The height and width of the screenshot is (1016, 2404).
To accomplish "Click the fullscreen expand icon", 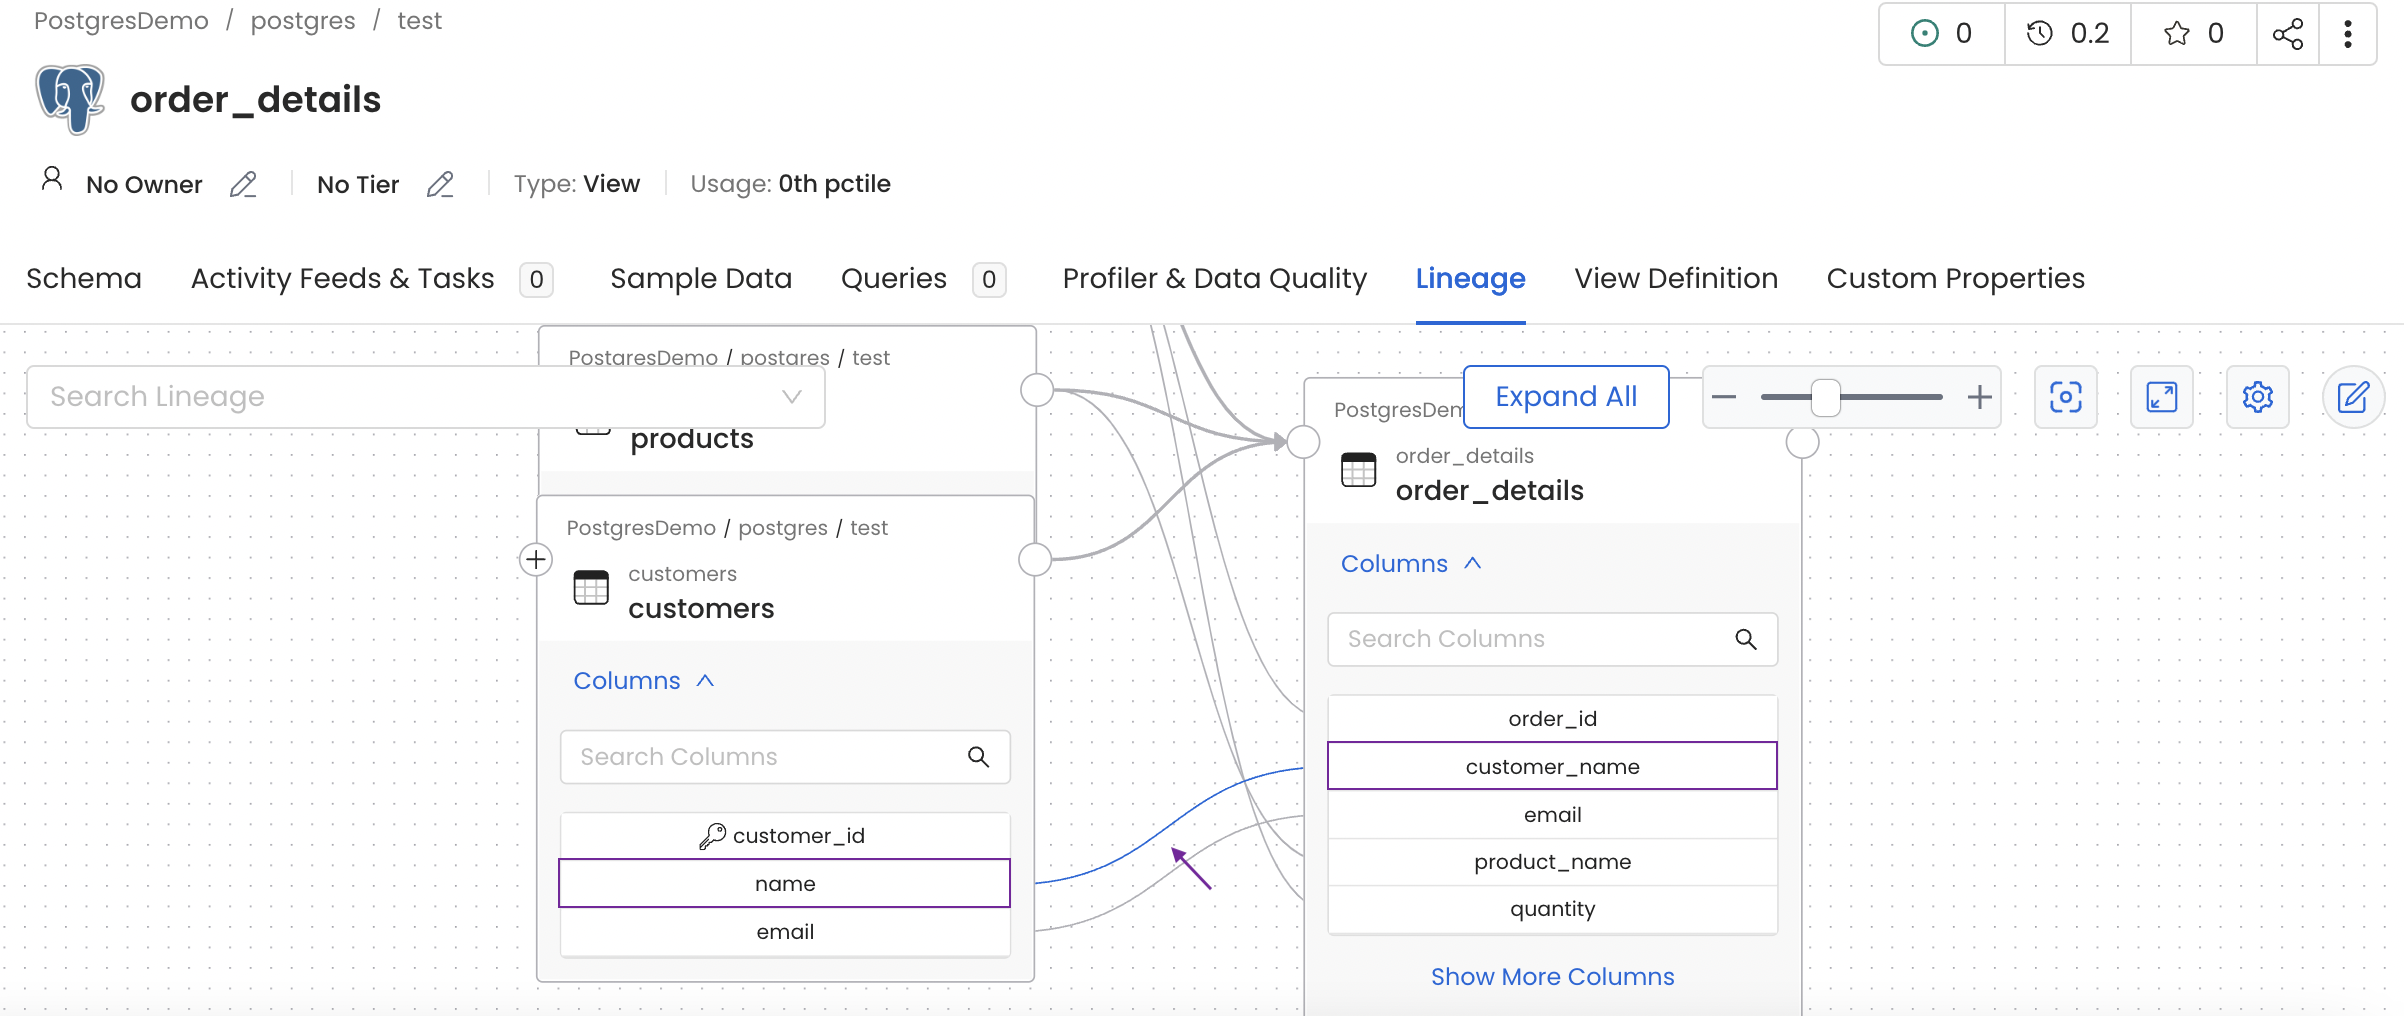I will coord(2161,397).
